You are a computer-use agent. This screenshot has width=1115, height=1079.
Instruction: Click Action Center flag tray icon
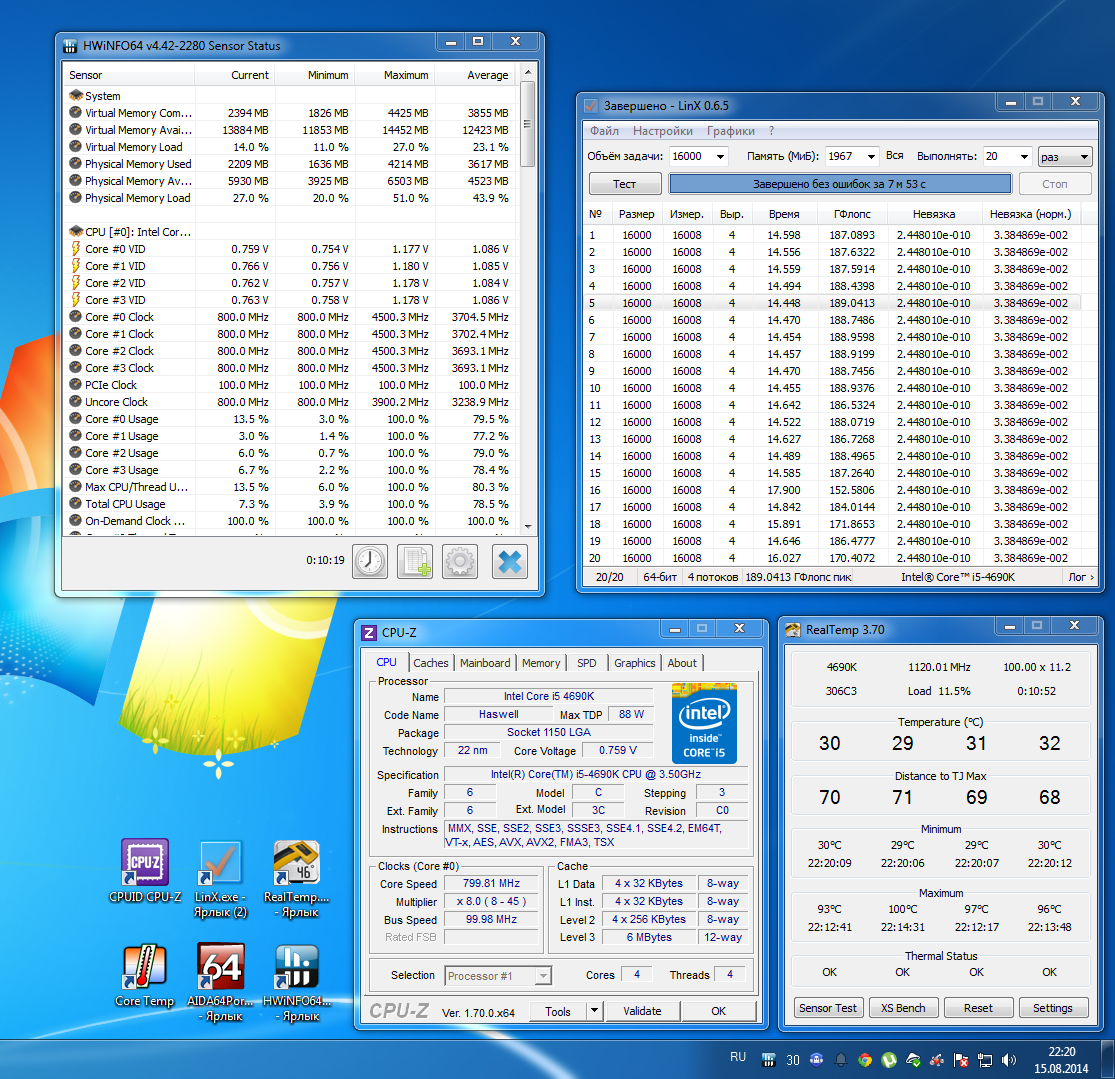point(961,1060)
